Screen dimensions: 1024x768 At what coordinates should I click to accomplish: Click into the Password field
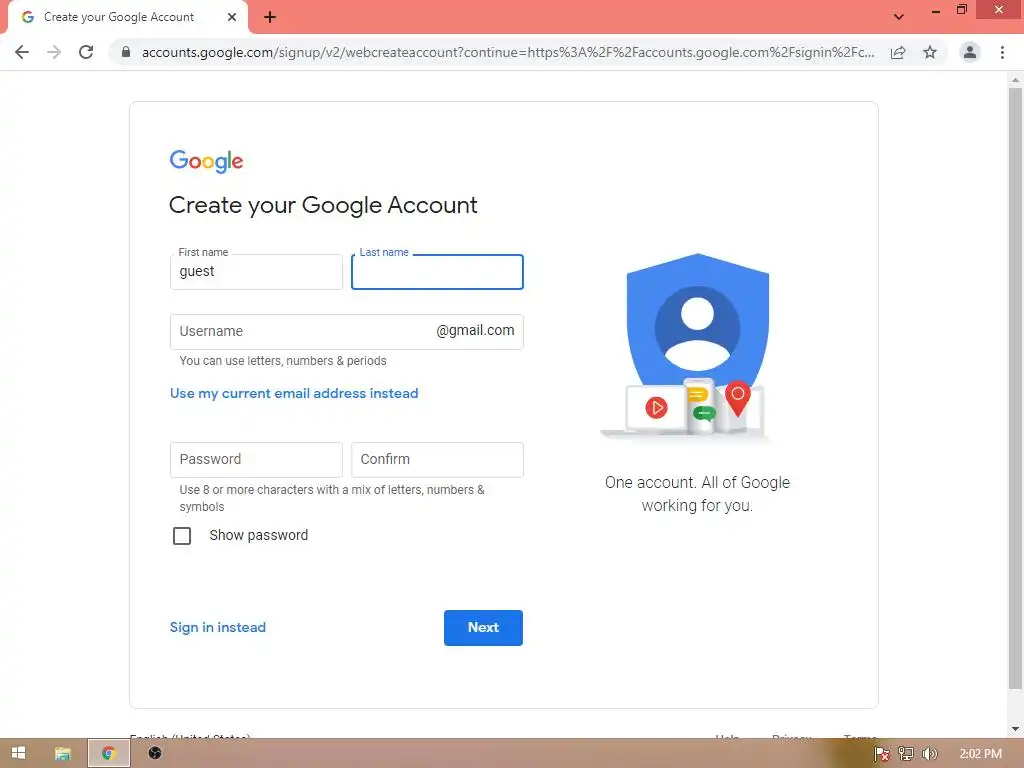[x=256, y=460]
